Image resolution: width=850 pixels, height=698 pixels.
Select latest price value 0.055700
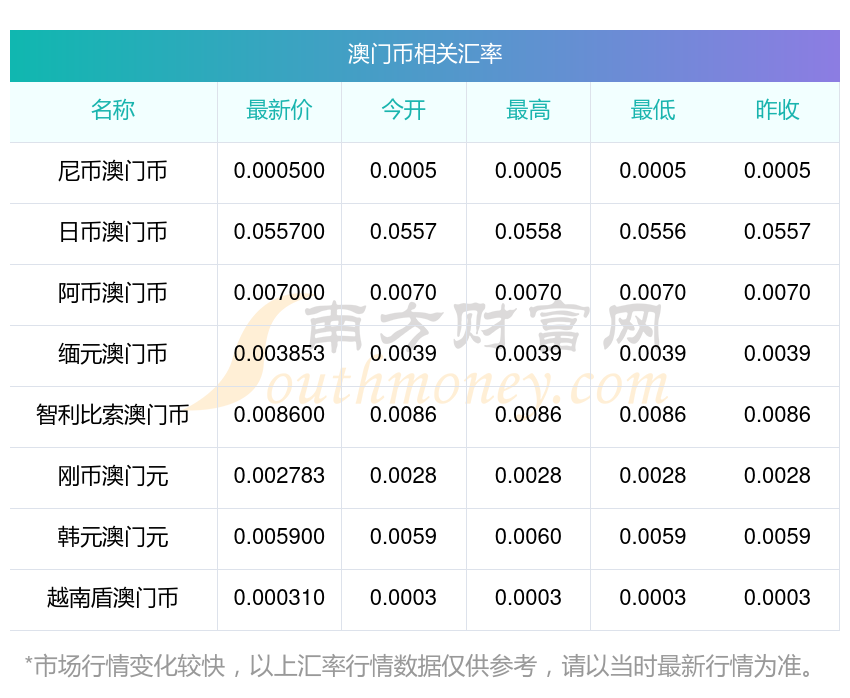(x=279, y=232)
